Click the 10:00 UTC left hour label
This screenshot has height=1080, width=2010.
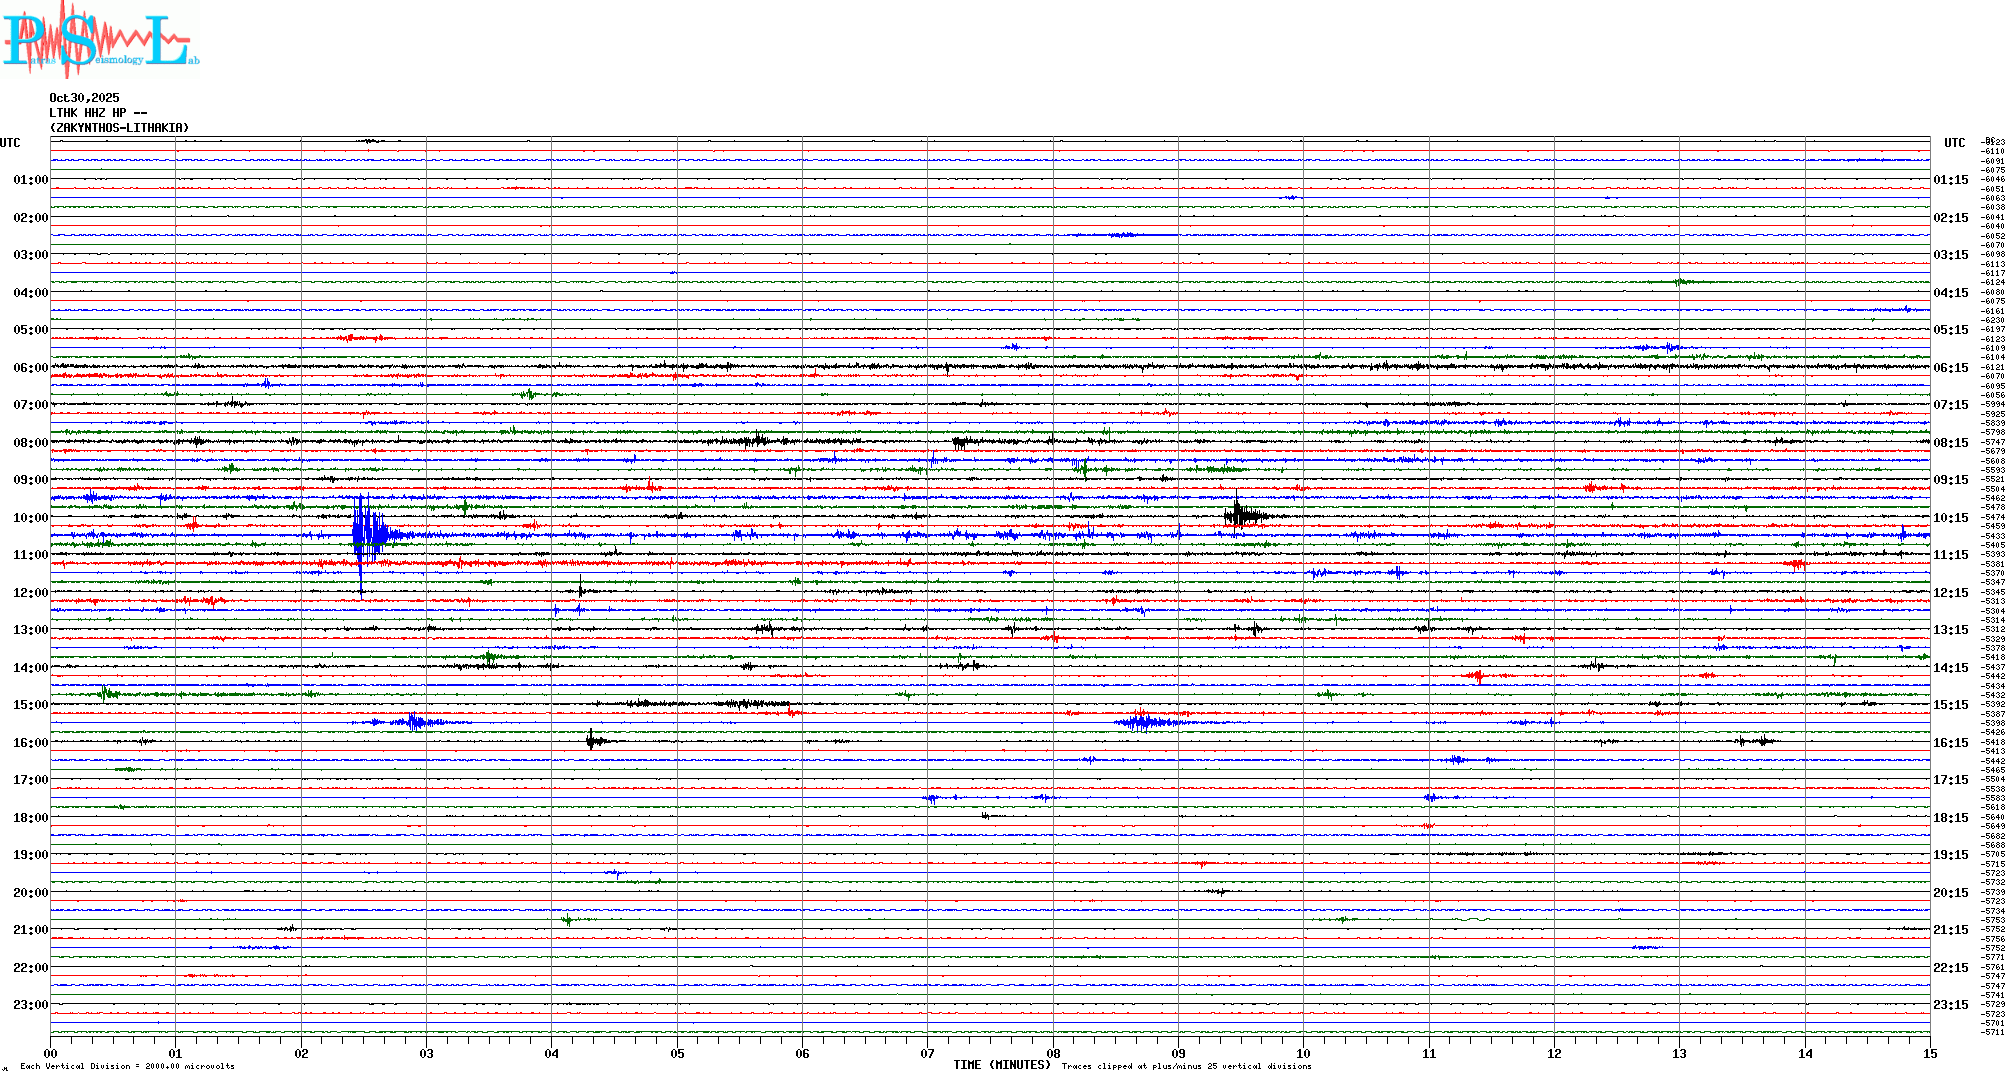(x=30, y=518)
